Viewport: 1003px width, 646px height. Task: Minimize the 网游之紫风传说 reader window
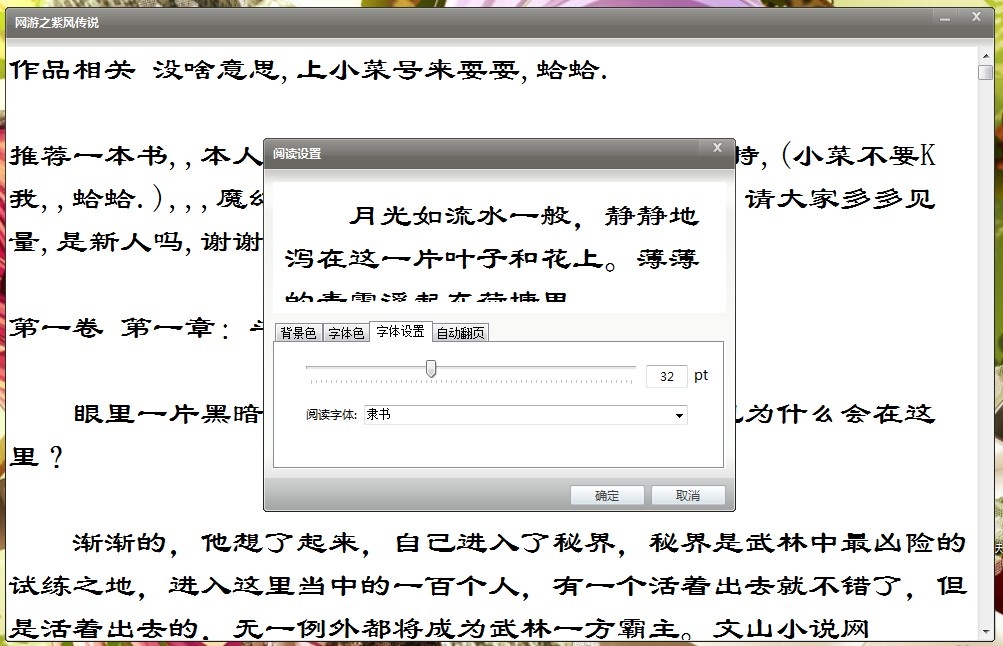click(x=943, y=17)
